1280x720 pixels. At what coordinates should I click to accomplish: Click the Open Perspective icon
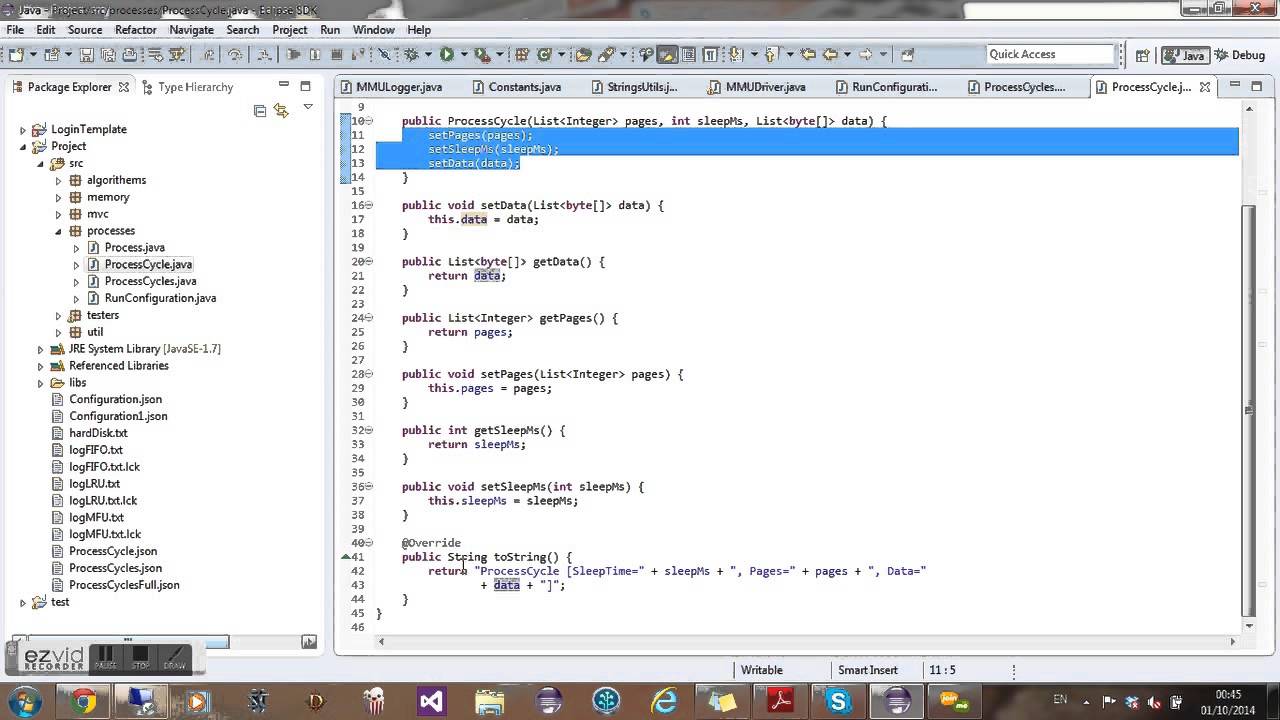pyautogui.click(x=1142, y=55)
